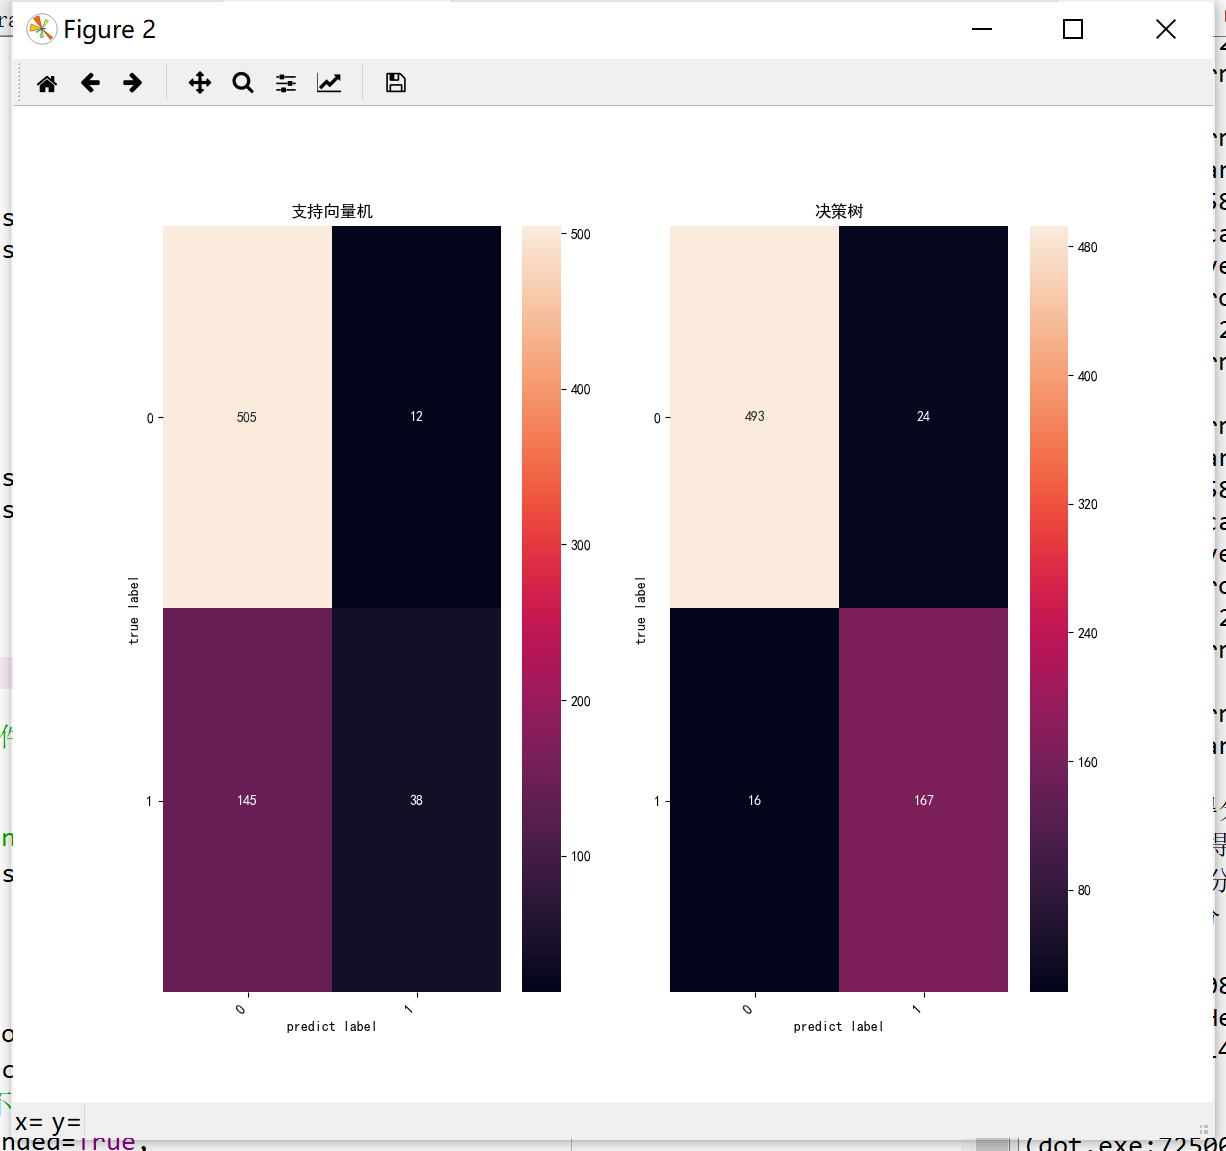
Task: Maximize the Figure 2 window
Action: point(1073,29)
